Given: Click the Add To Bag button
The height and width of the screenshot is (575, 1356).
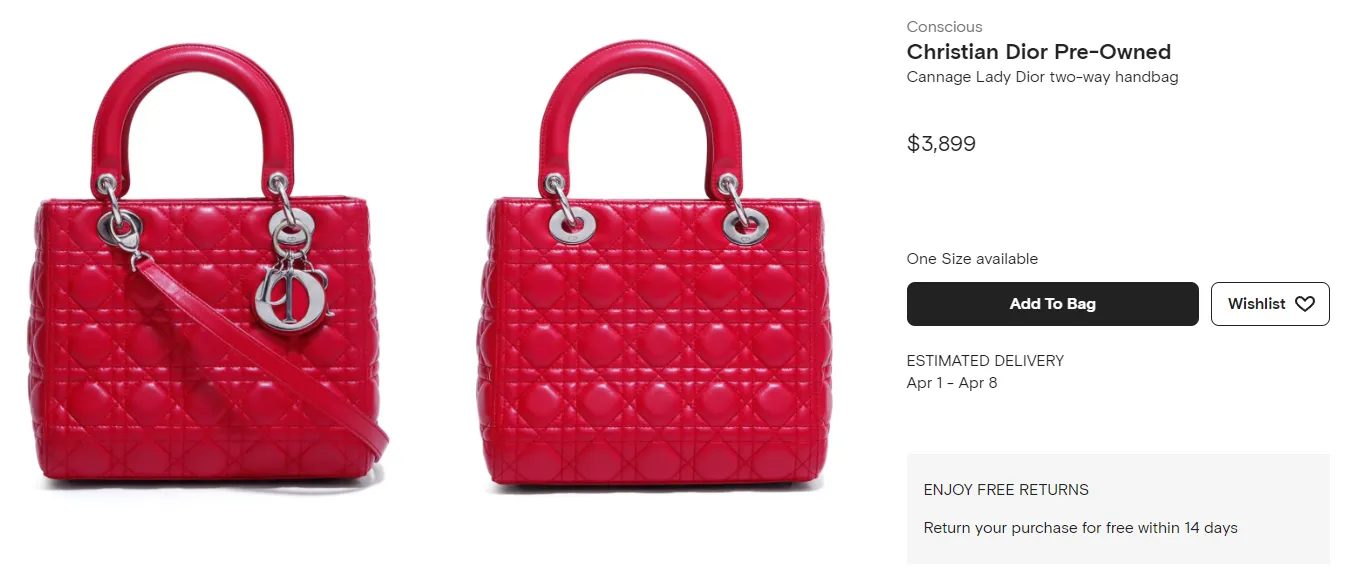Looking at the screenshot, I should pos(1052,304).
